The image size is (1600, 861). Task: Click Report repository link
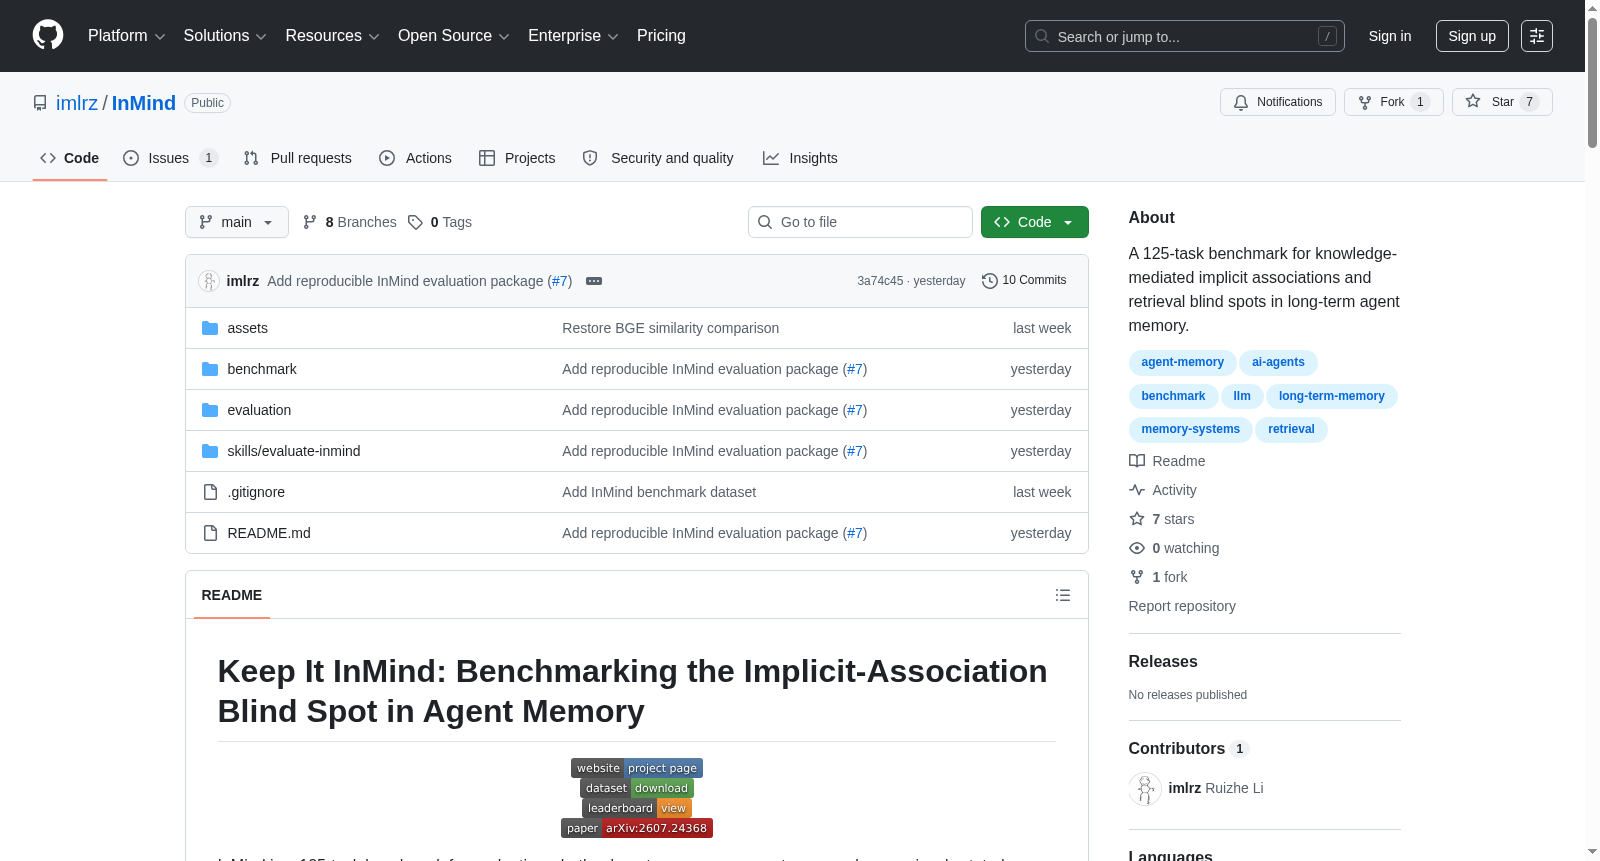click(x=1182, y=606)
